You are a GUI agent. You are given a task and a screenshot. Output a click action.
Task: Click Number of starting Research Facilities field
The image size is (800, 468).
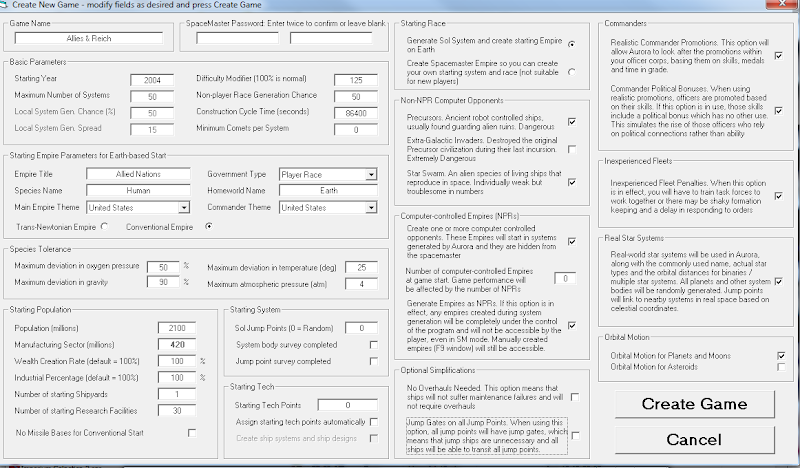click(x=177, y=410)
